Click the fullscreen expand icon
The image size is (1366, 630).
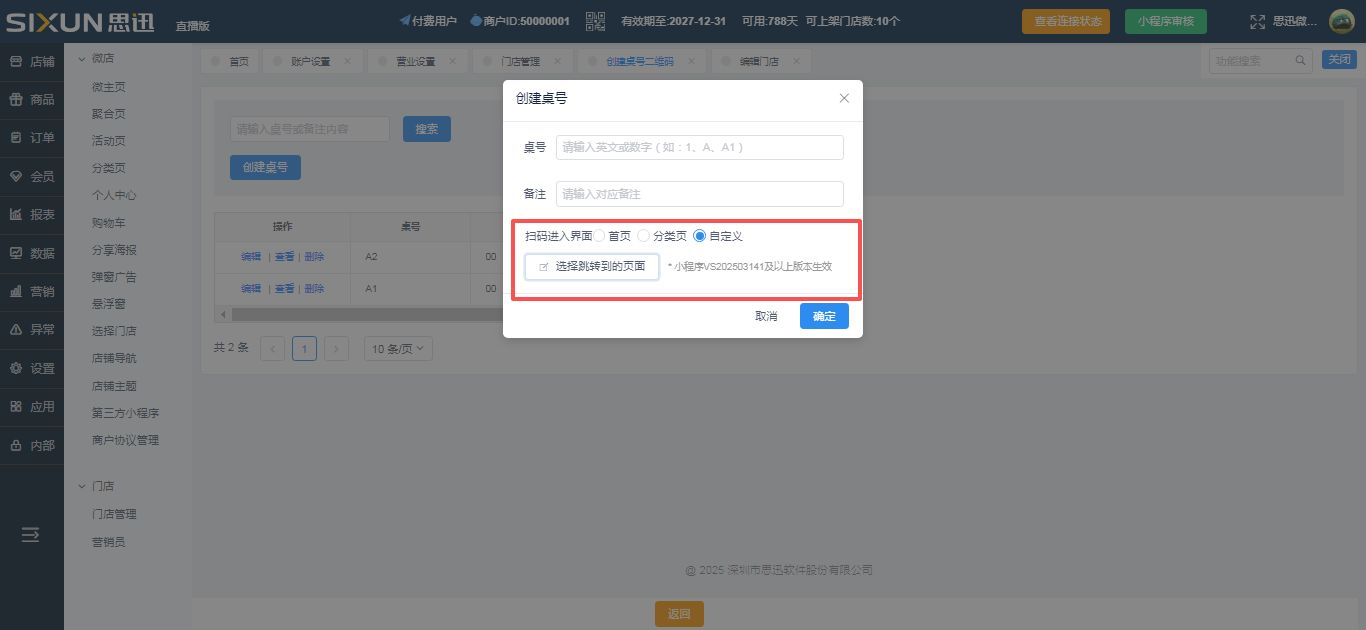(x=1258, y=21)
